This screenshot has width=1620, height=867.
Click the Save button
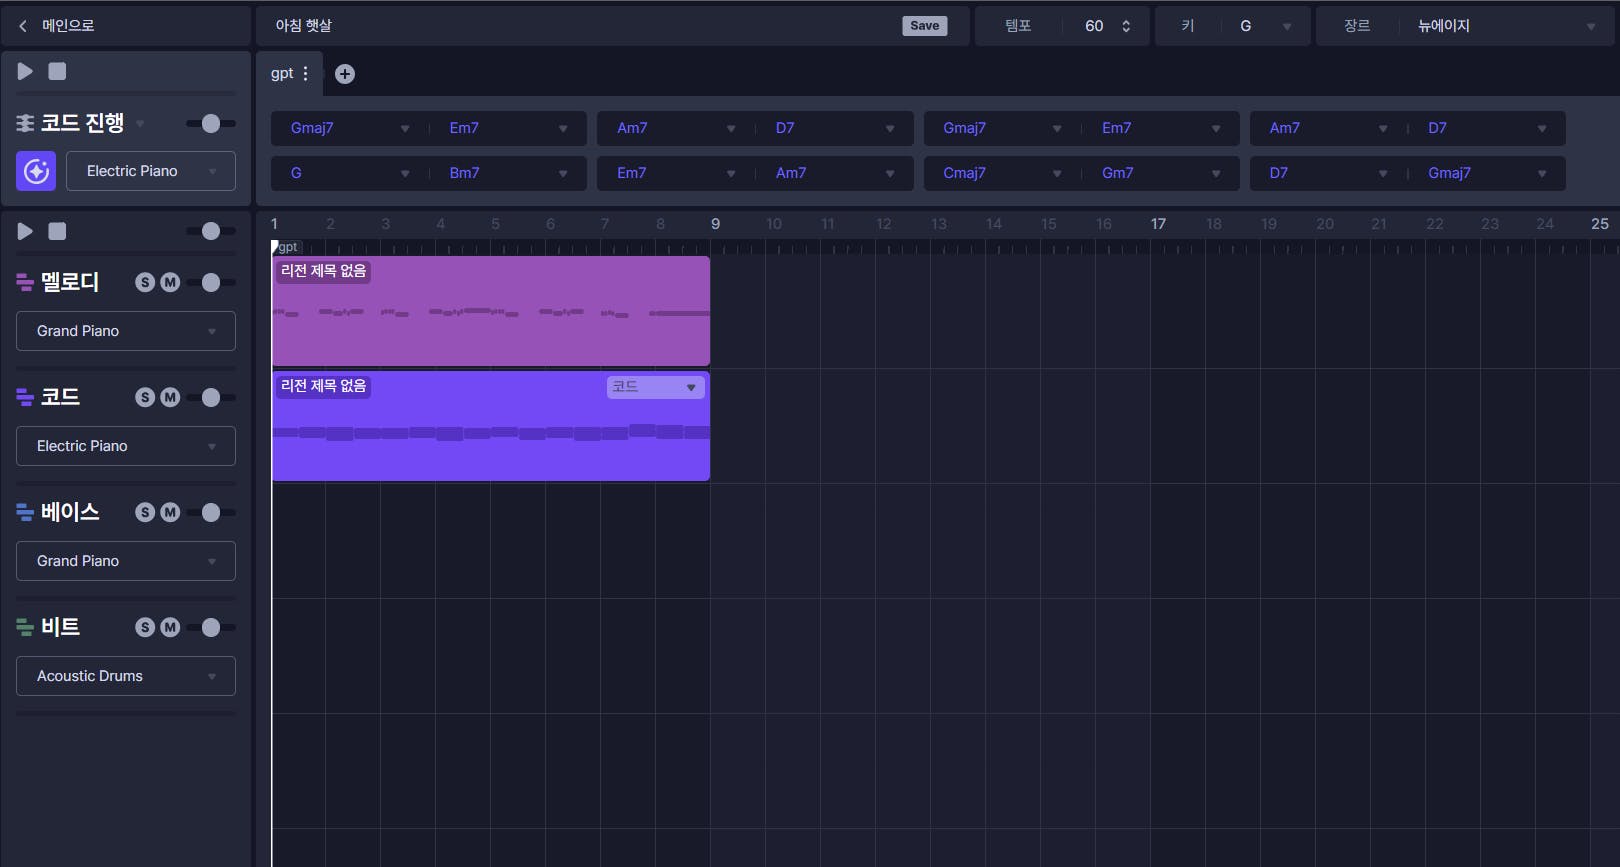click(924, 26)
